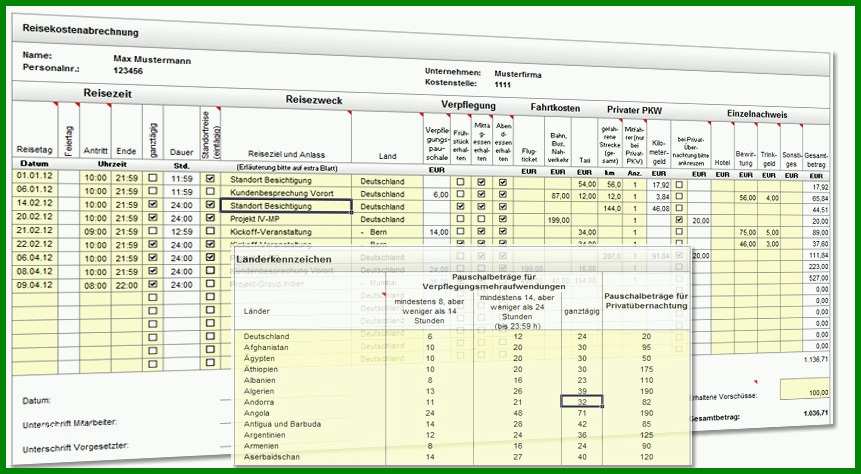The height and width of the screenshot is (474, 861).
Task: Tick the ganztägig checkbox for 01.01.12
Action: pyautogui.click(x=153, y=178)
